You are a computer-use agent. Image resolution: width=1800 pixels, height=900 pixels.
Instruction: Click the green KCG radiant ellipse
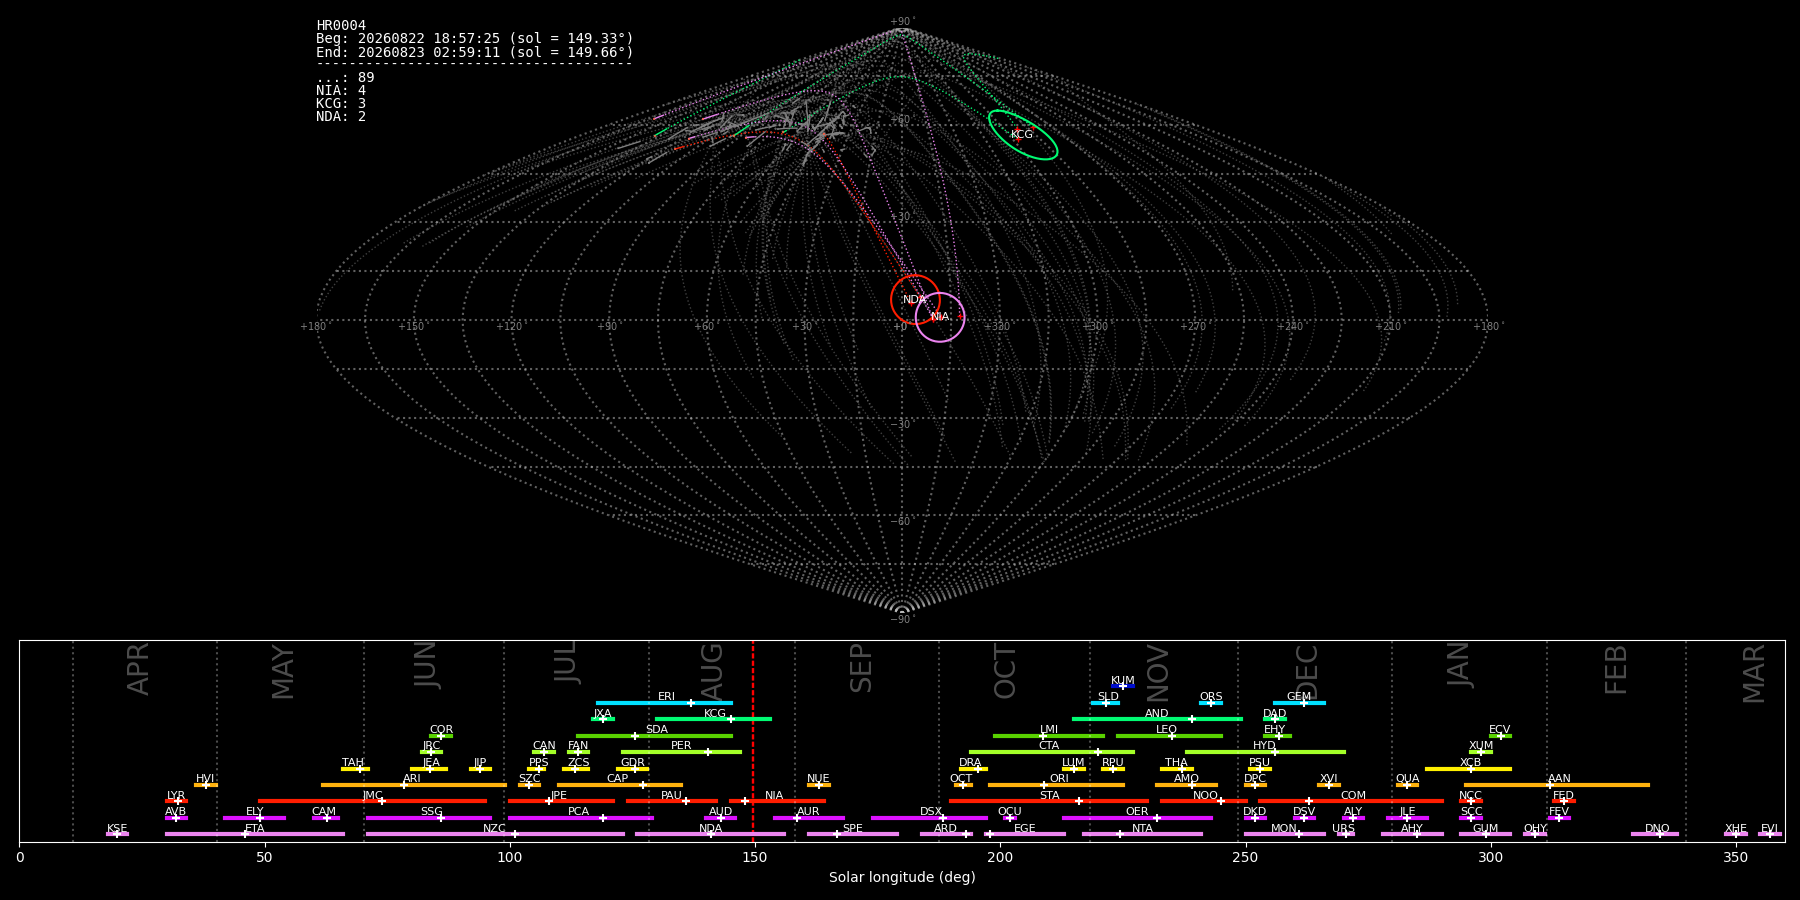[1023, 135]
